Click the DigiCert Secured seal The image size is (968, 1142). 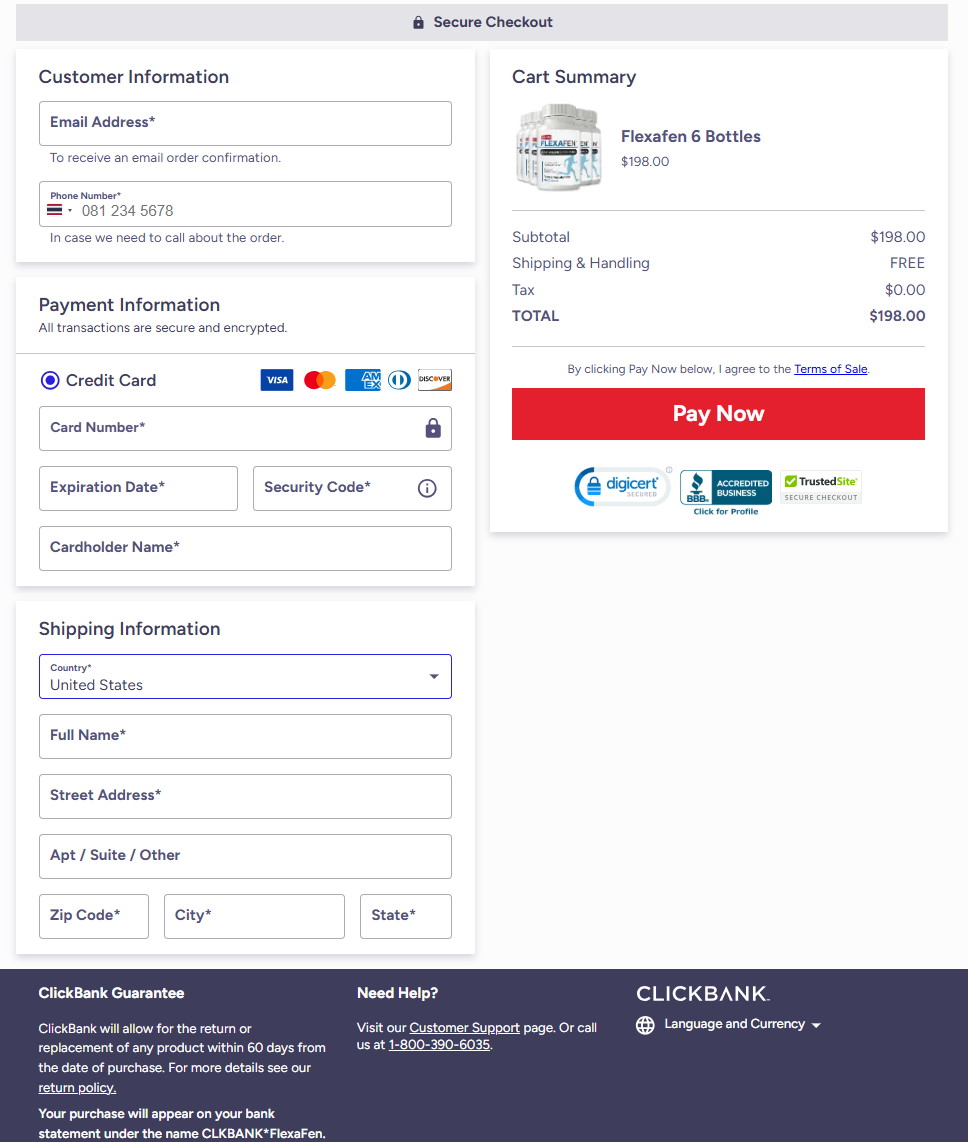[622, 487]
